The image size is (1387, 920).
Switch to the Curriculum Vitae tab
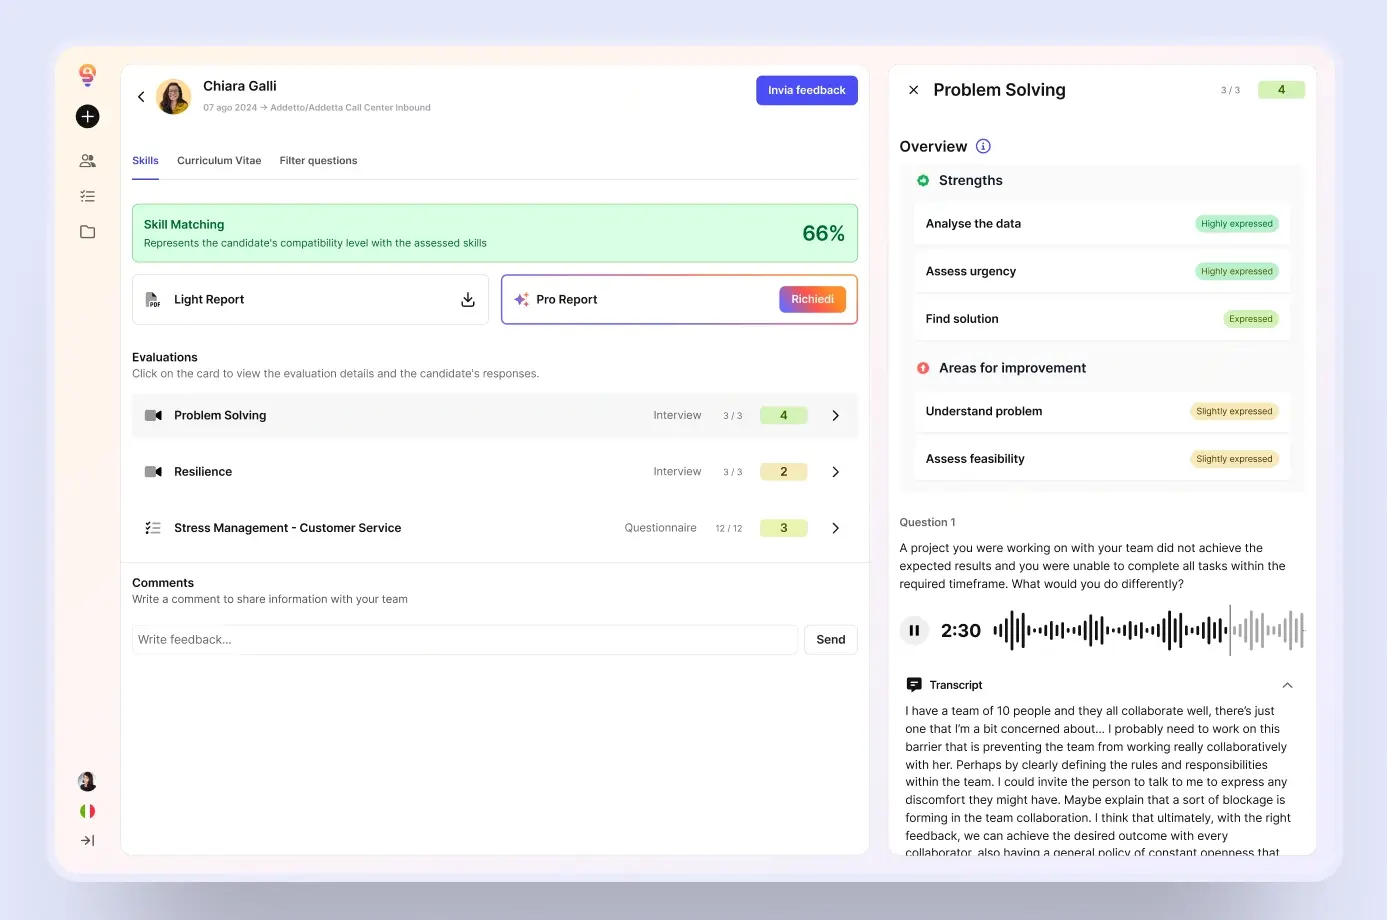click(219, 160)
